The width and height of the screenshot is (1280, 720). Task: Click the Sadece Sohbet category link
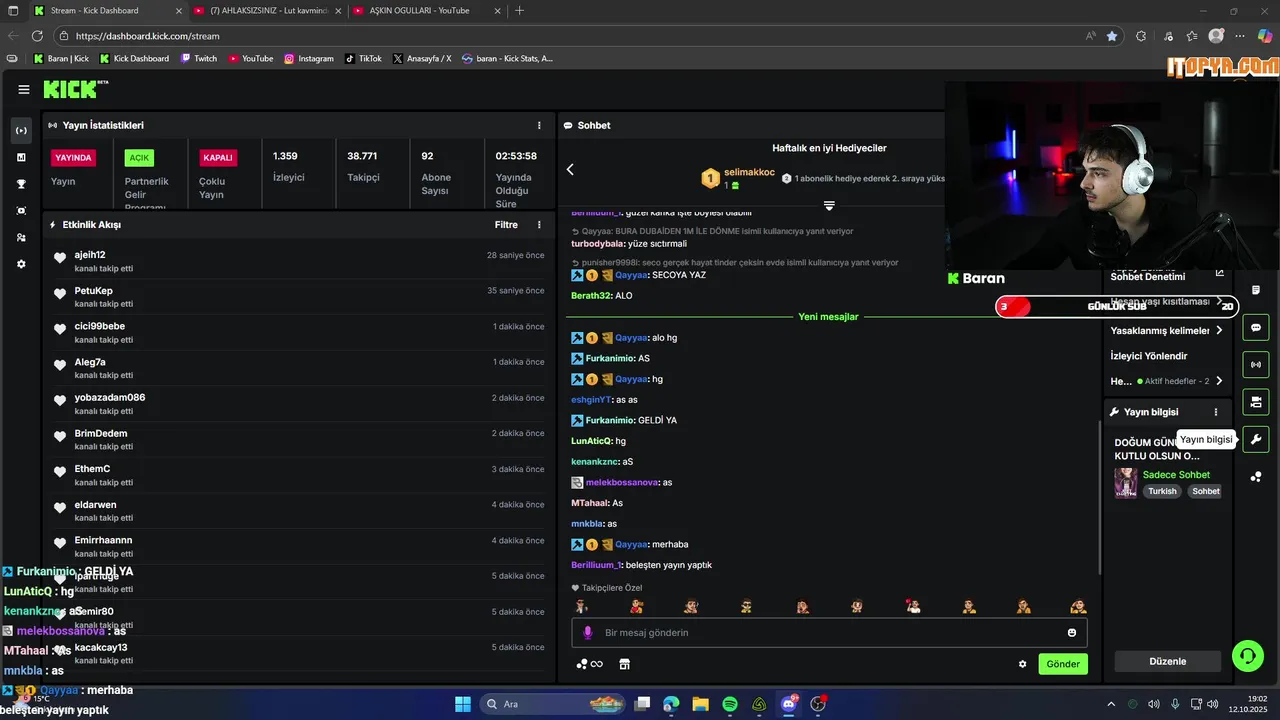(x=1176, y=475)
